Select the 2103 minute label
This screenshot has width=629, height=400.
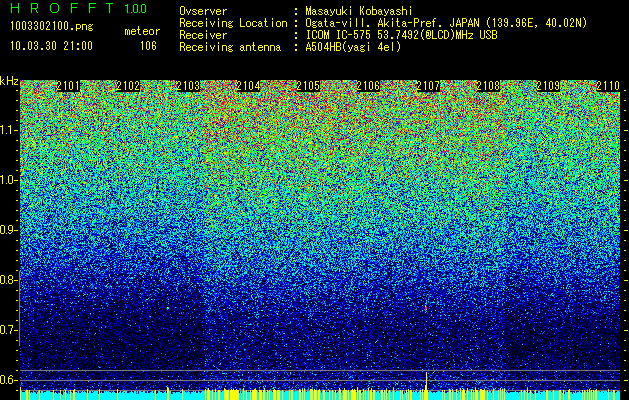click(188, 86)
